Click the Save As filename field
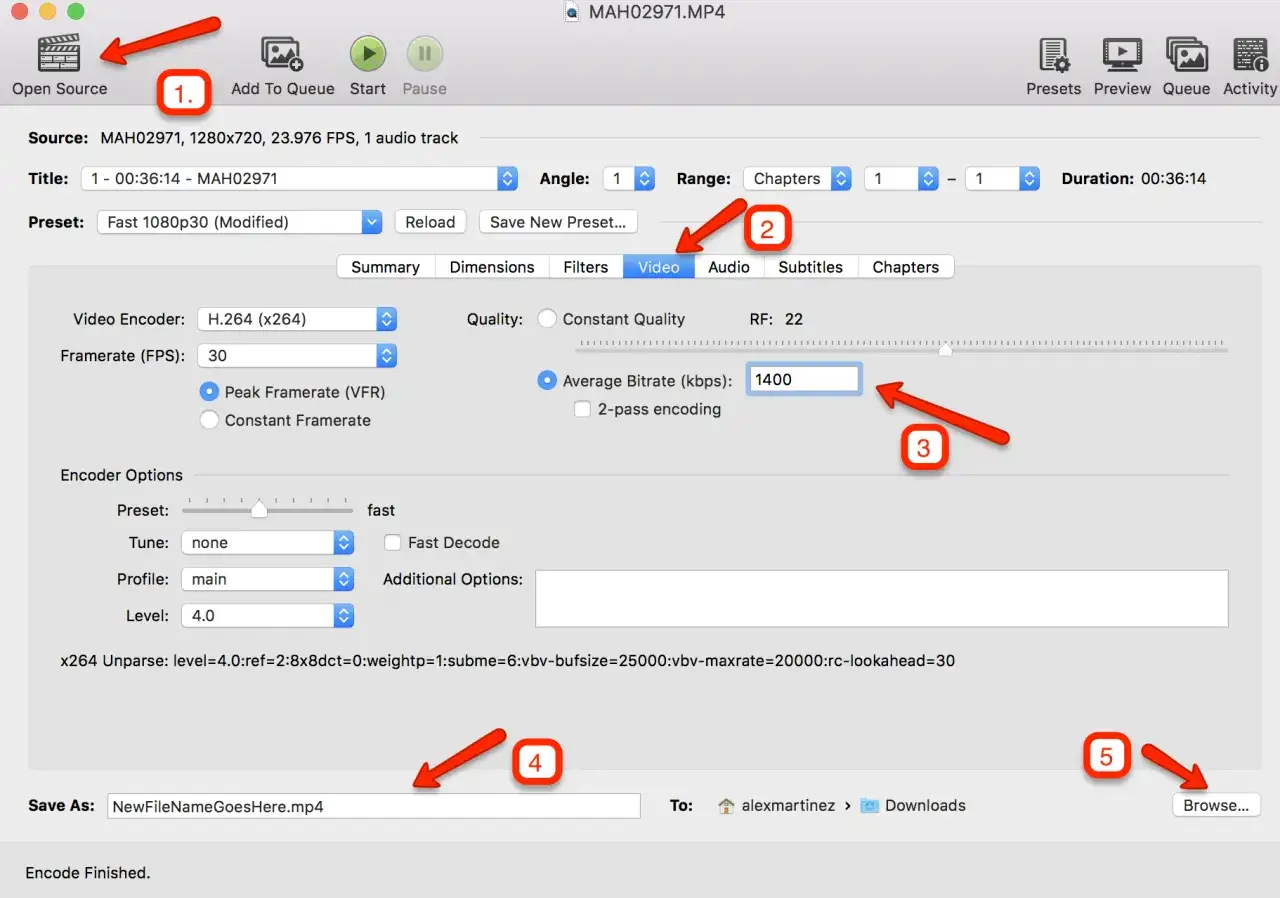1280x898 pixels. [374, 806]
